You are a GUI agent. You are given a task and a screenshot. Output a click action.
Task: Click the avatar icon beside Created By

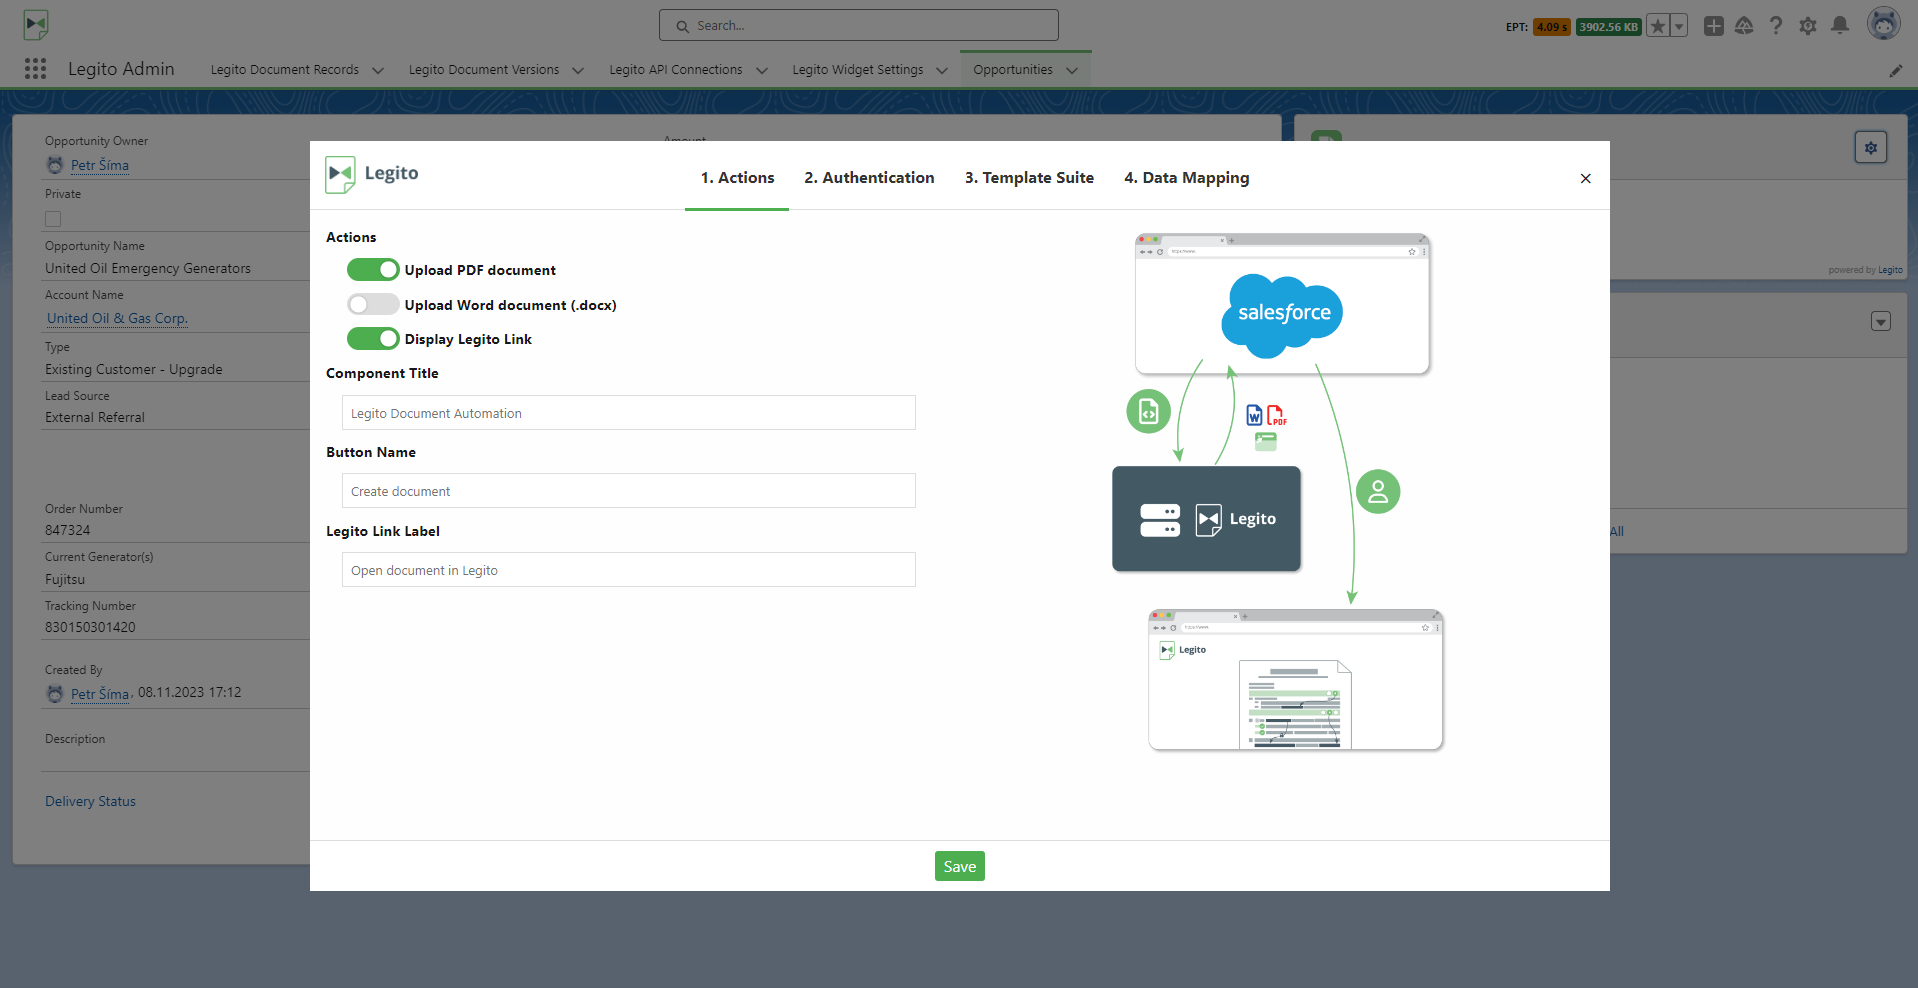[55, 693]
